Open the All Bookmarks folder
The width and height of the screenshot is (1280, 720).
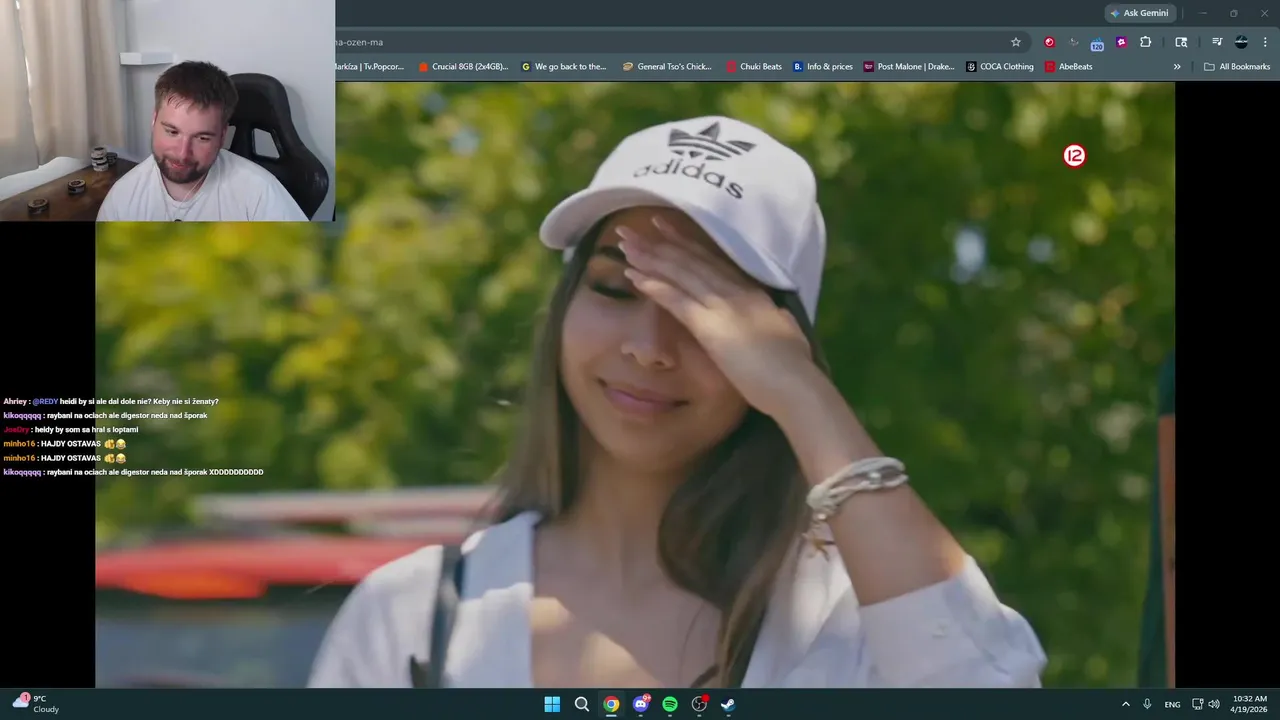(1237, 67)
